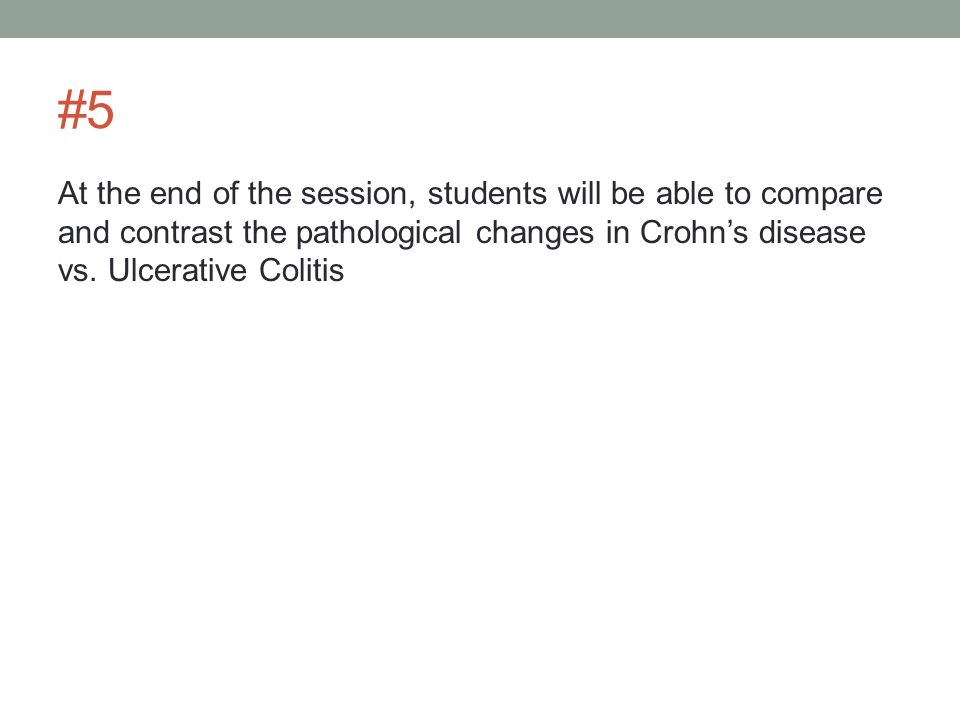This screenshot has height=720, width=960.
Task: Click the word "Colitis" in last line
Action: coord(301,270)
